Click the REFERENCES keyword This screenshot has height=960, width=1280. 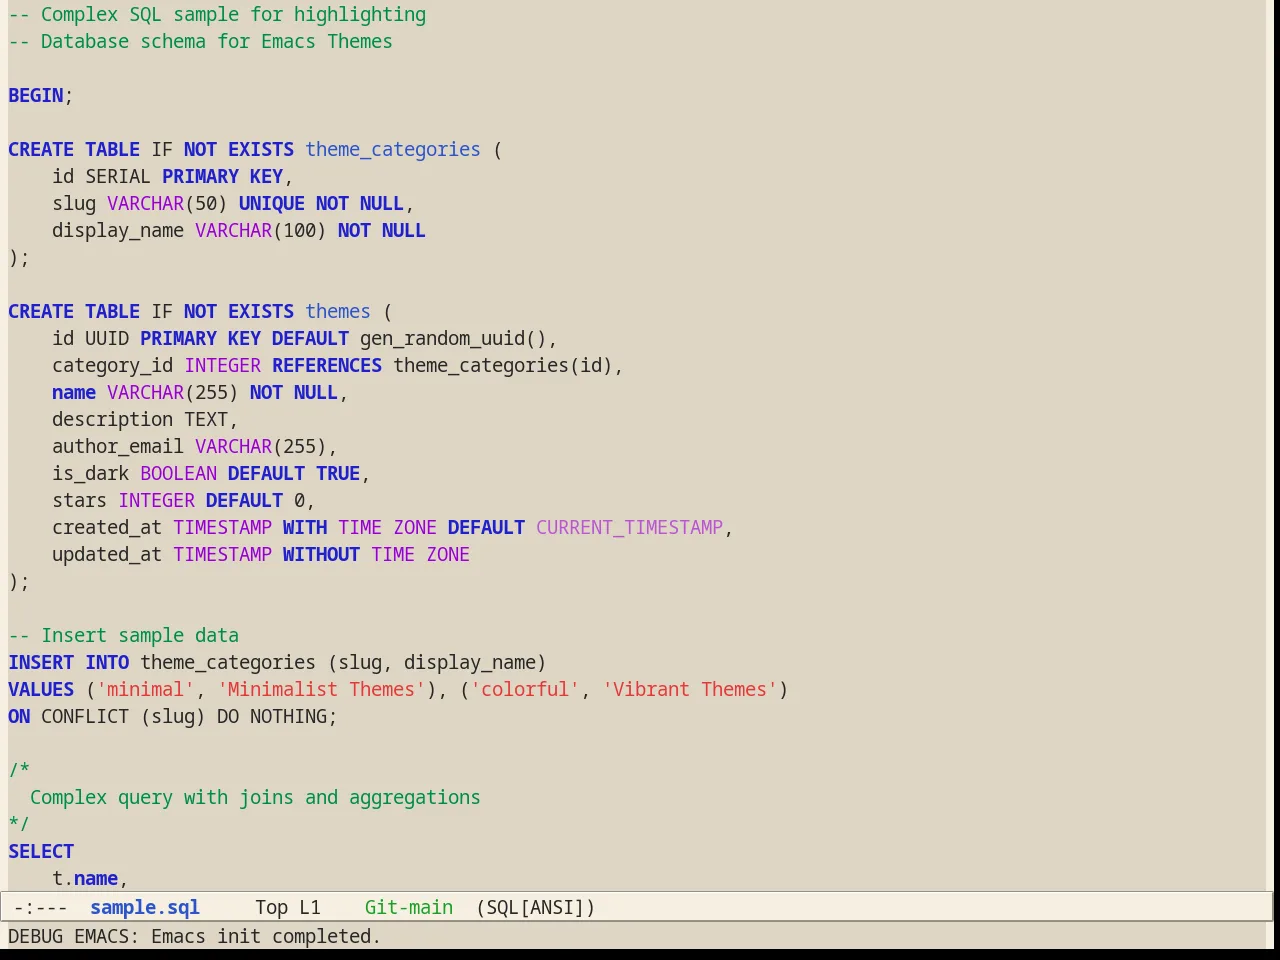click(327, 365)
